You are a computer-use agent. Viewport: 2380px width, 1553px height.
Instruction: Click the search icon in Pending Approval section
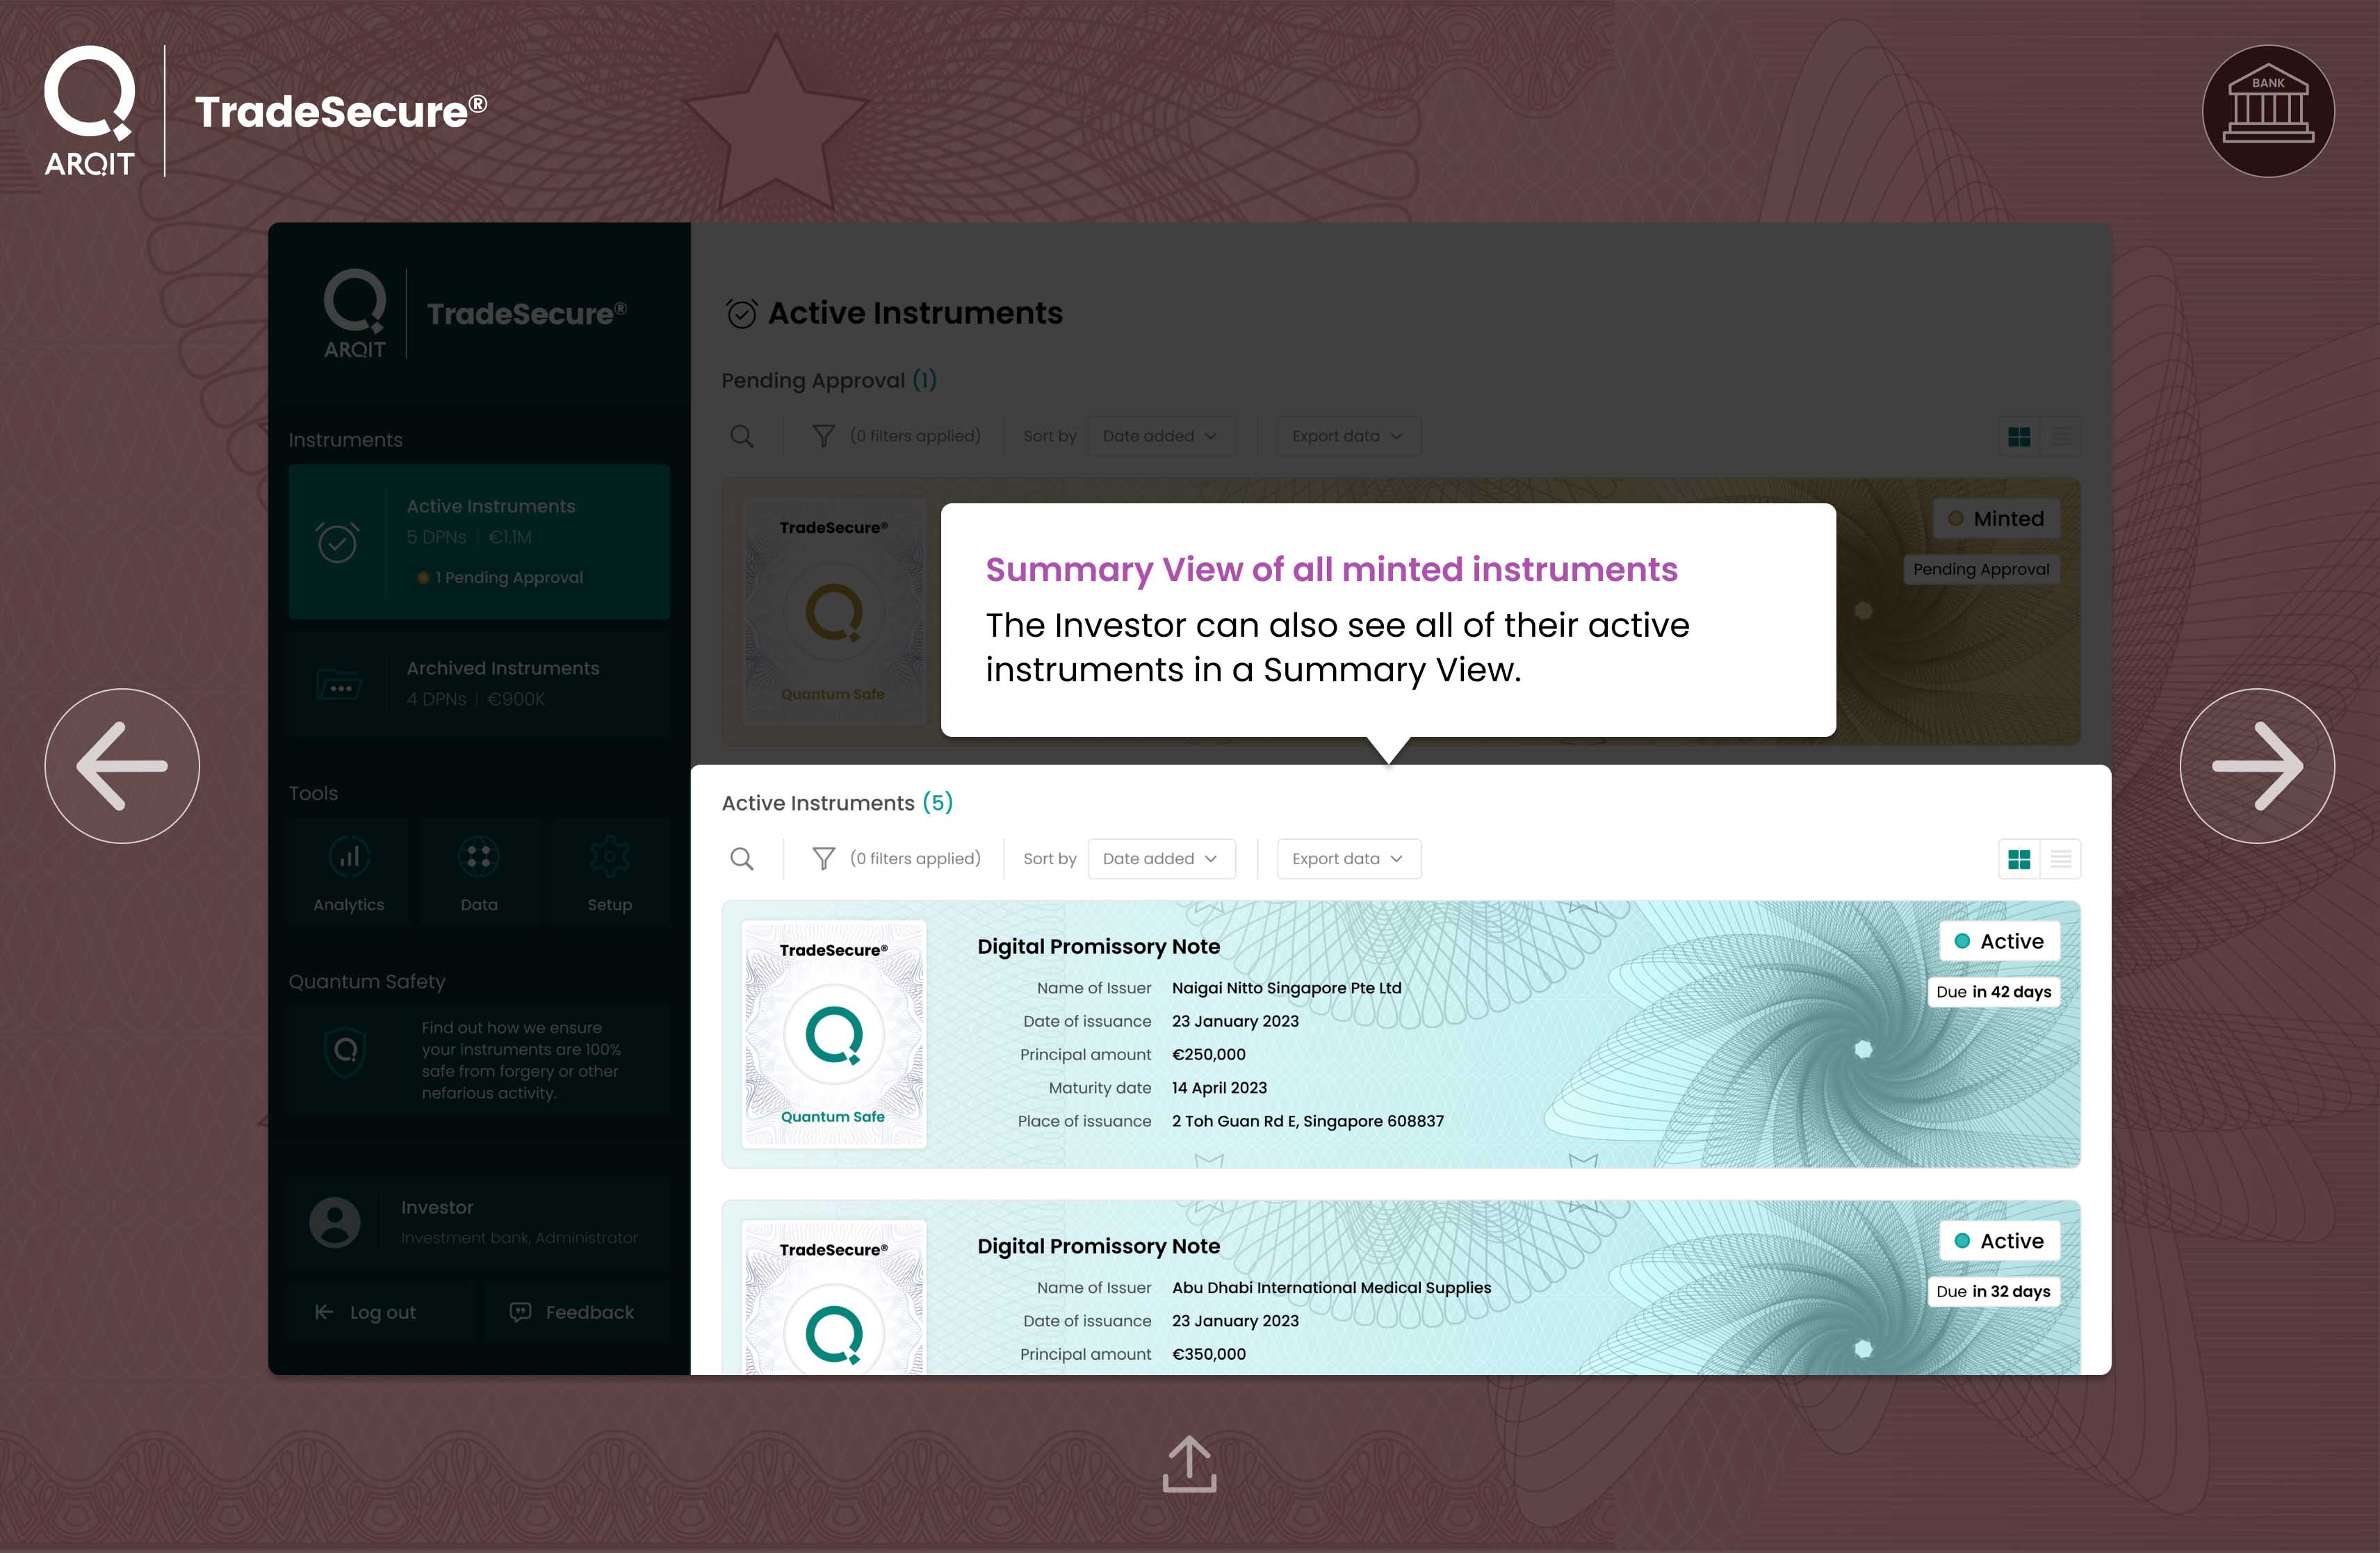tap(742, 436)
